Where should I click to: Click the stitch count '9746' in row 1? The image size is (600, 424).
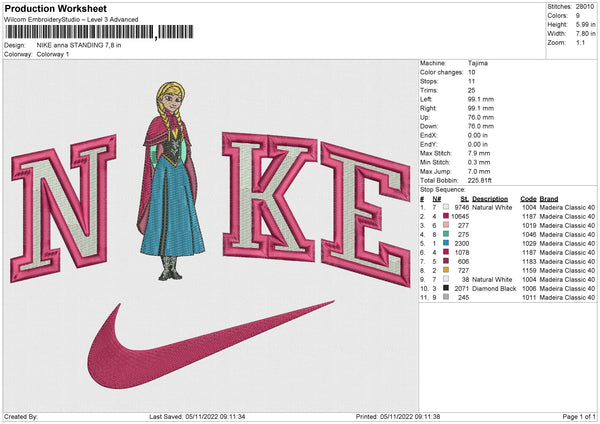pyautogui.click(x=461, y=207)
